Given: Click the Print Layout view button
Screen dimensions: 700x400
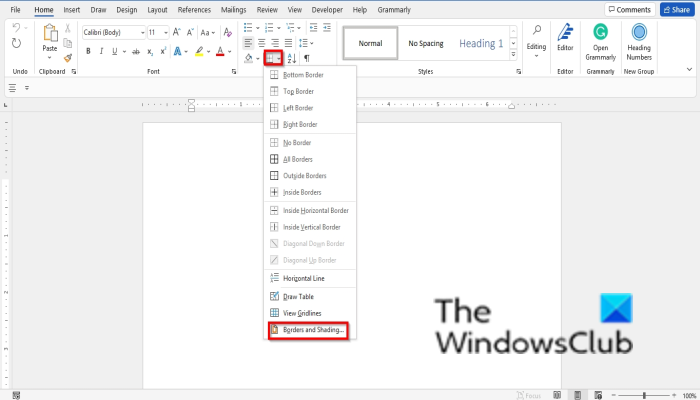Looking at the screenshot, I should point(577,395).
